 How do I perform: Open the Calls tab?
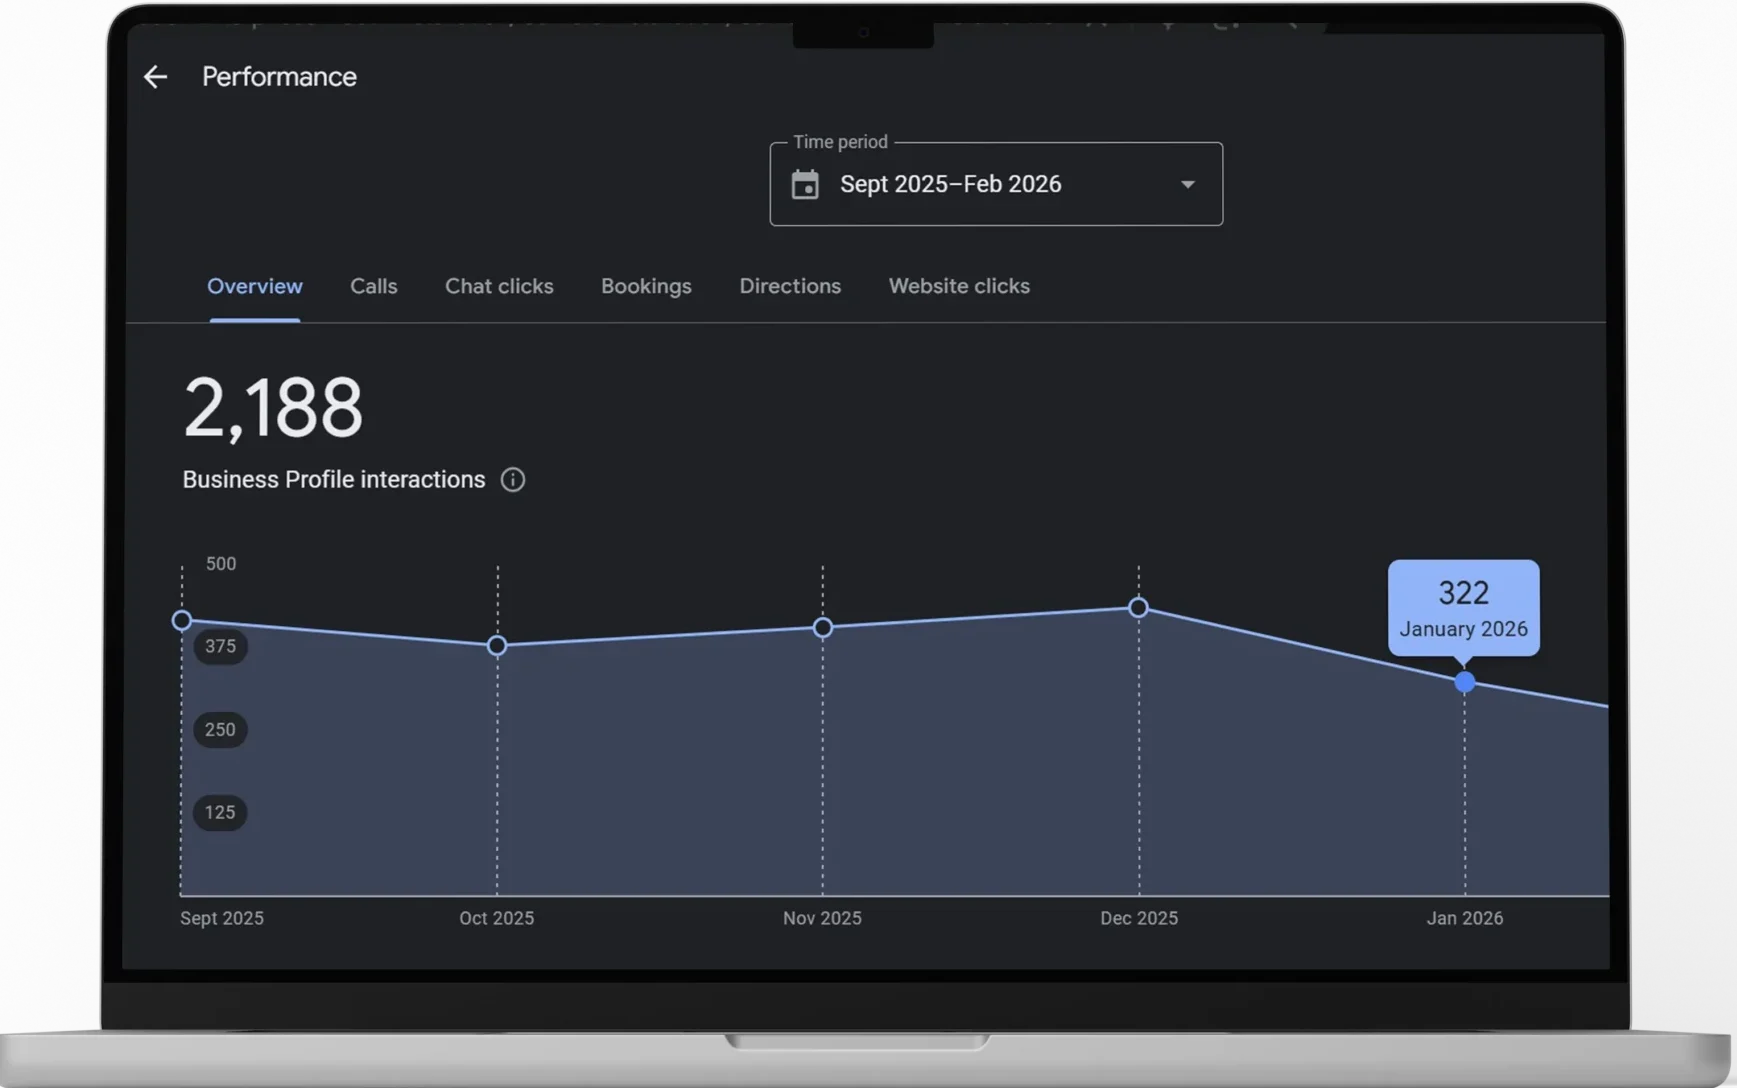point(373,287)
